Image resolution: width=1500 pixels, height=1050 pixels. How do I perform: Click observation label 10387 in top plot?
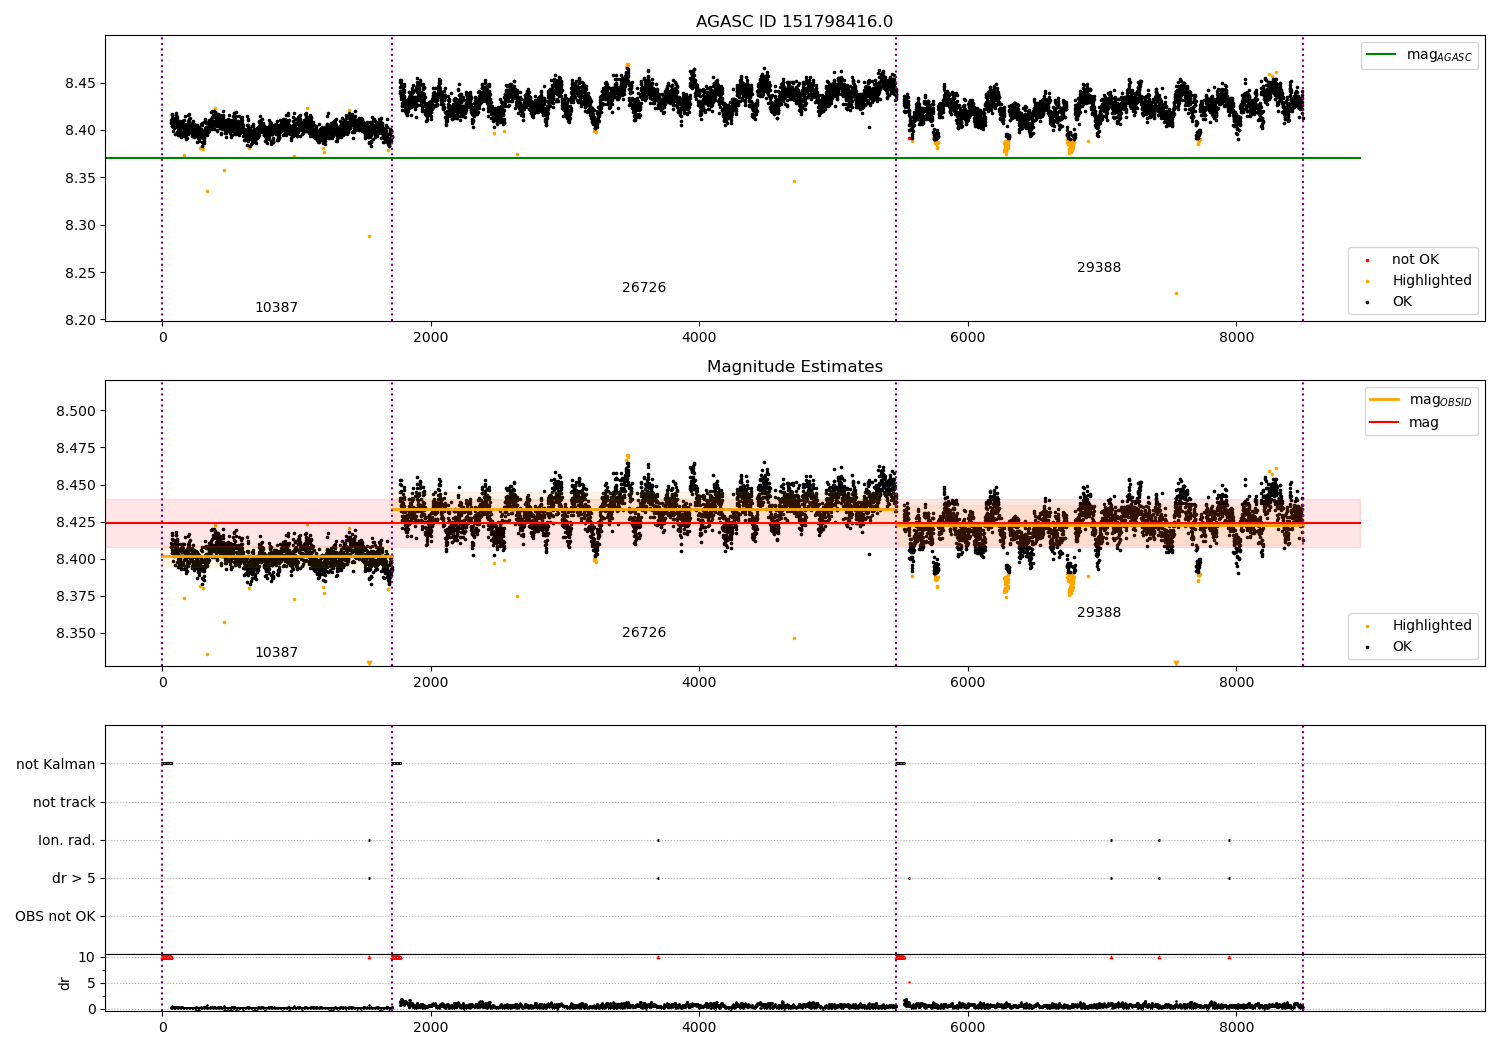pos(276,308)
